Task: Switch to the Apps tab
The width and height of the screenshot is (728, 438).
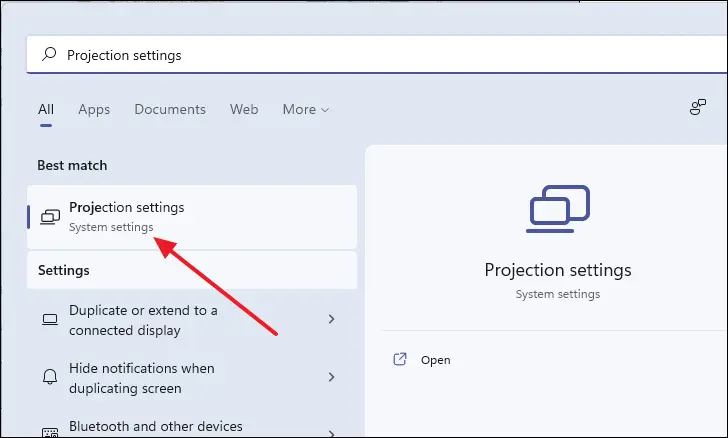Action: pyautogui.click(x=94, y=110)
